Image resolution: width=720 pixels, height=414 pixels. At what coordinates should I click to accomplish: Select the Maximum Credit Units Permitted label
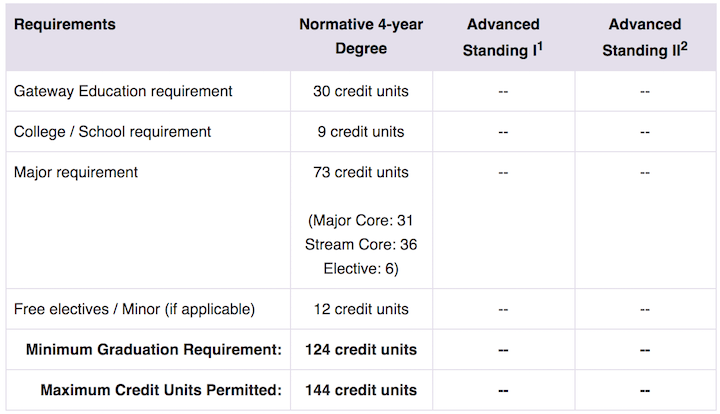point(160,390)
